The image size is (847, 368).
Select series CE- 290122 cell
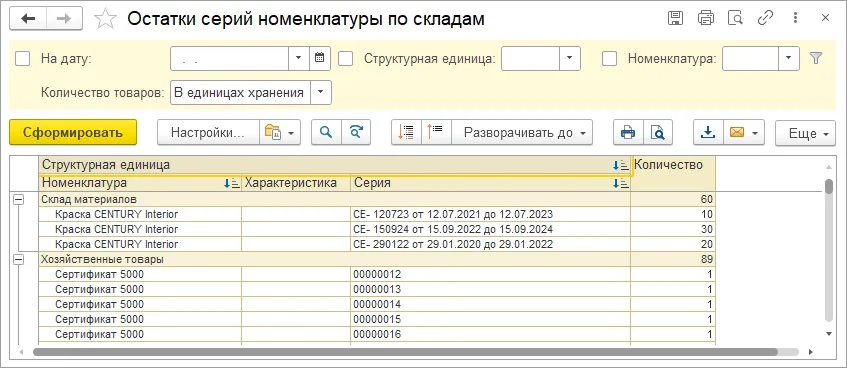click(490, 244)
